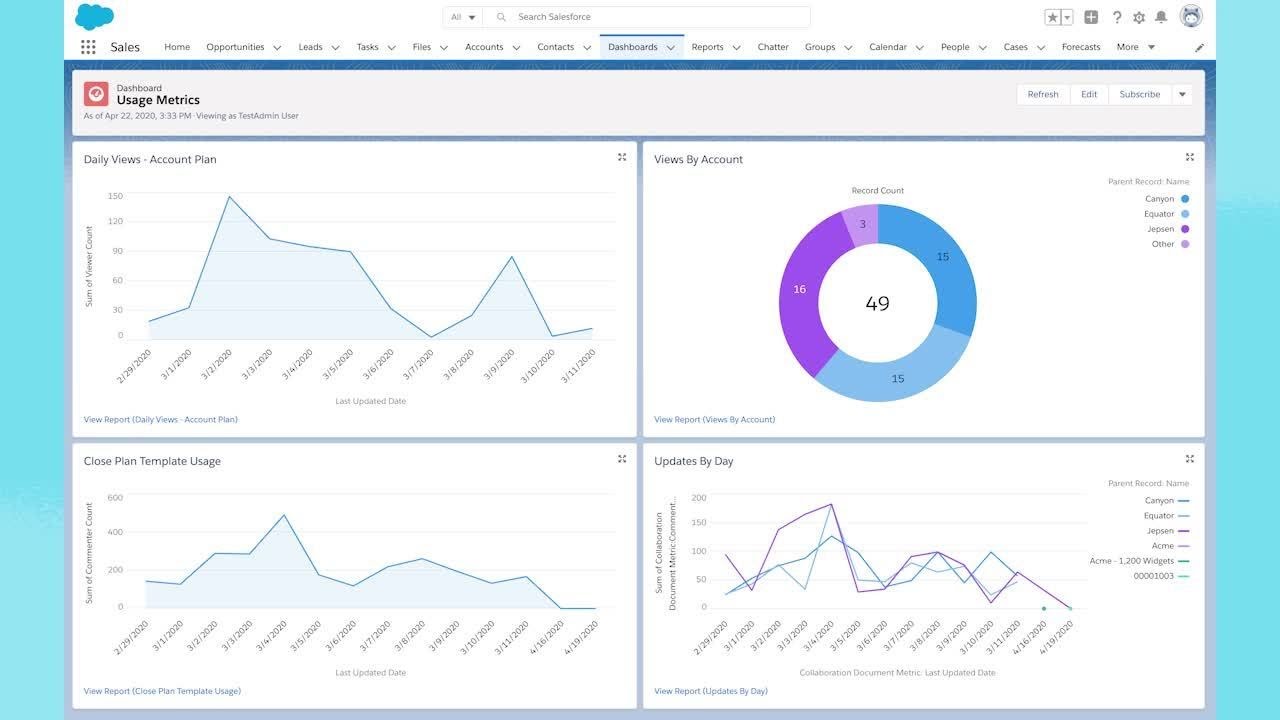Image resolution: width=1280 pixels, height=720 pixels.
Task: Open the user profile avatar
Action: click(1191, 16)
